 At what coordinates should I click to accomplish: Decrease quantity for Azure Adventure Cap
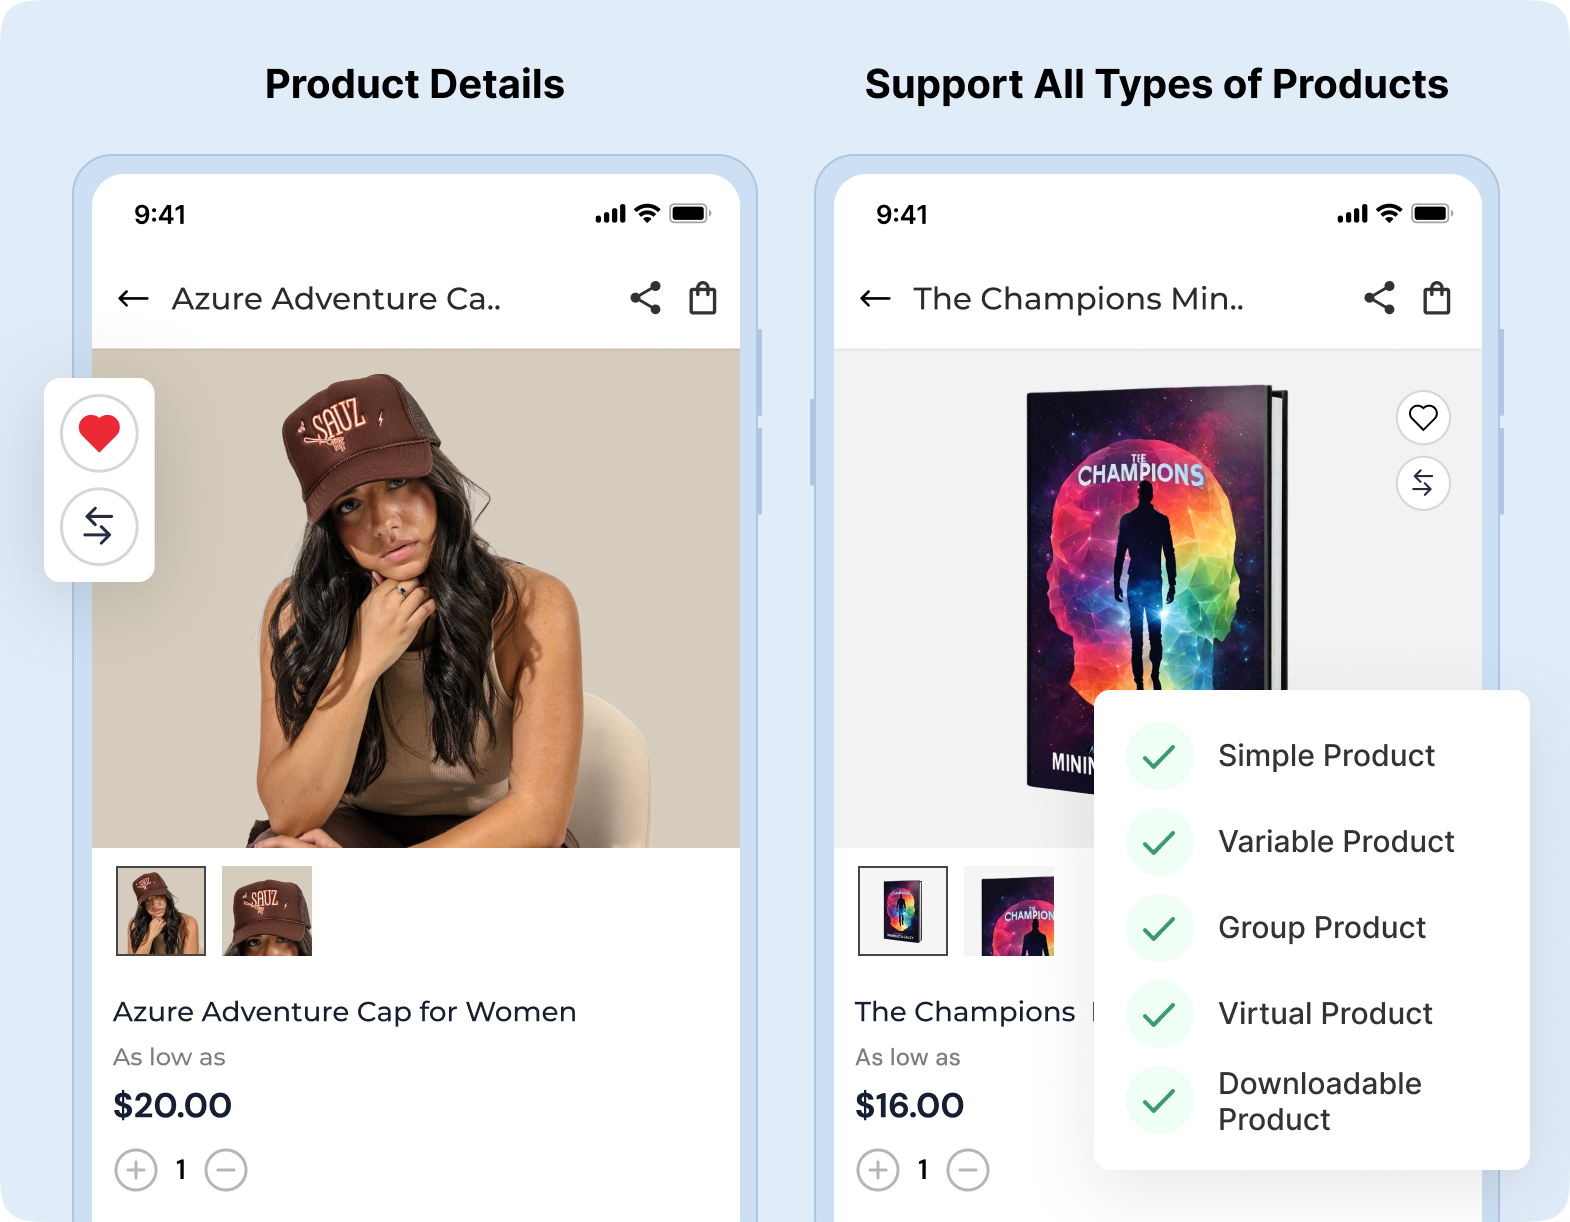[226, 1169]
